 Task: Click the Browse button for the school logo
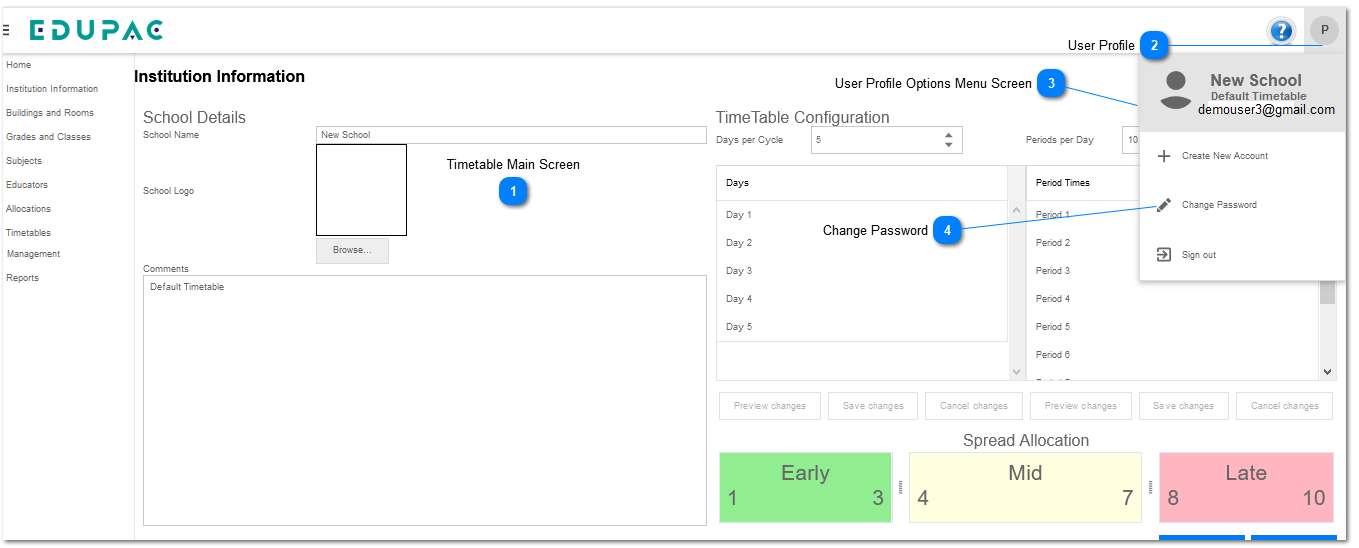(x=352, y=250)
